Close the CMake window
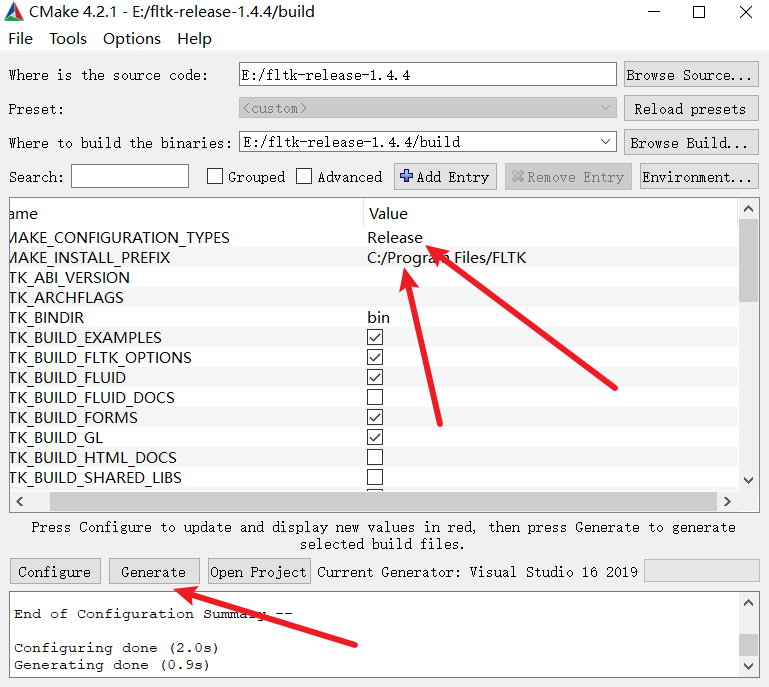This screenshot has width=769, height=687. [745, 12]
